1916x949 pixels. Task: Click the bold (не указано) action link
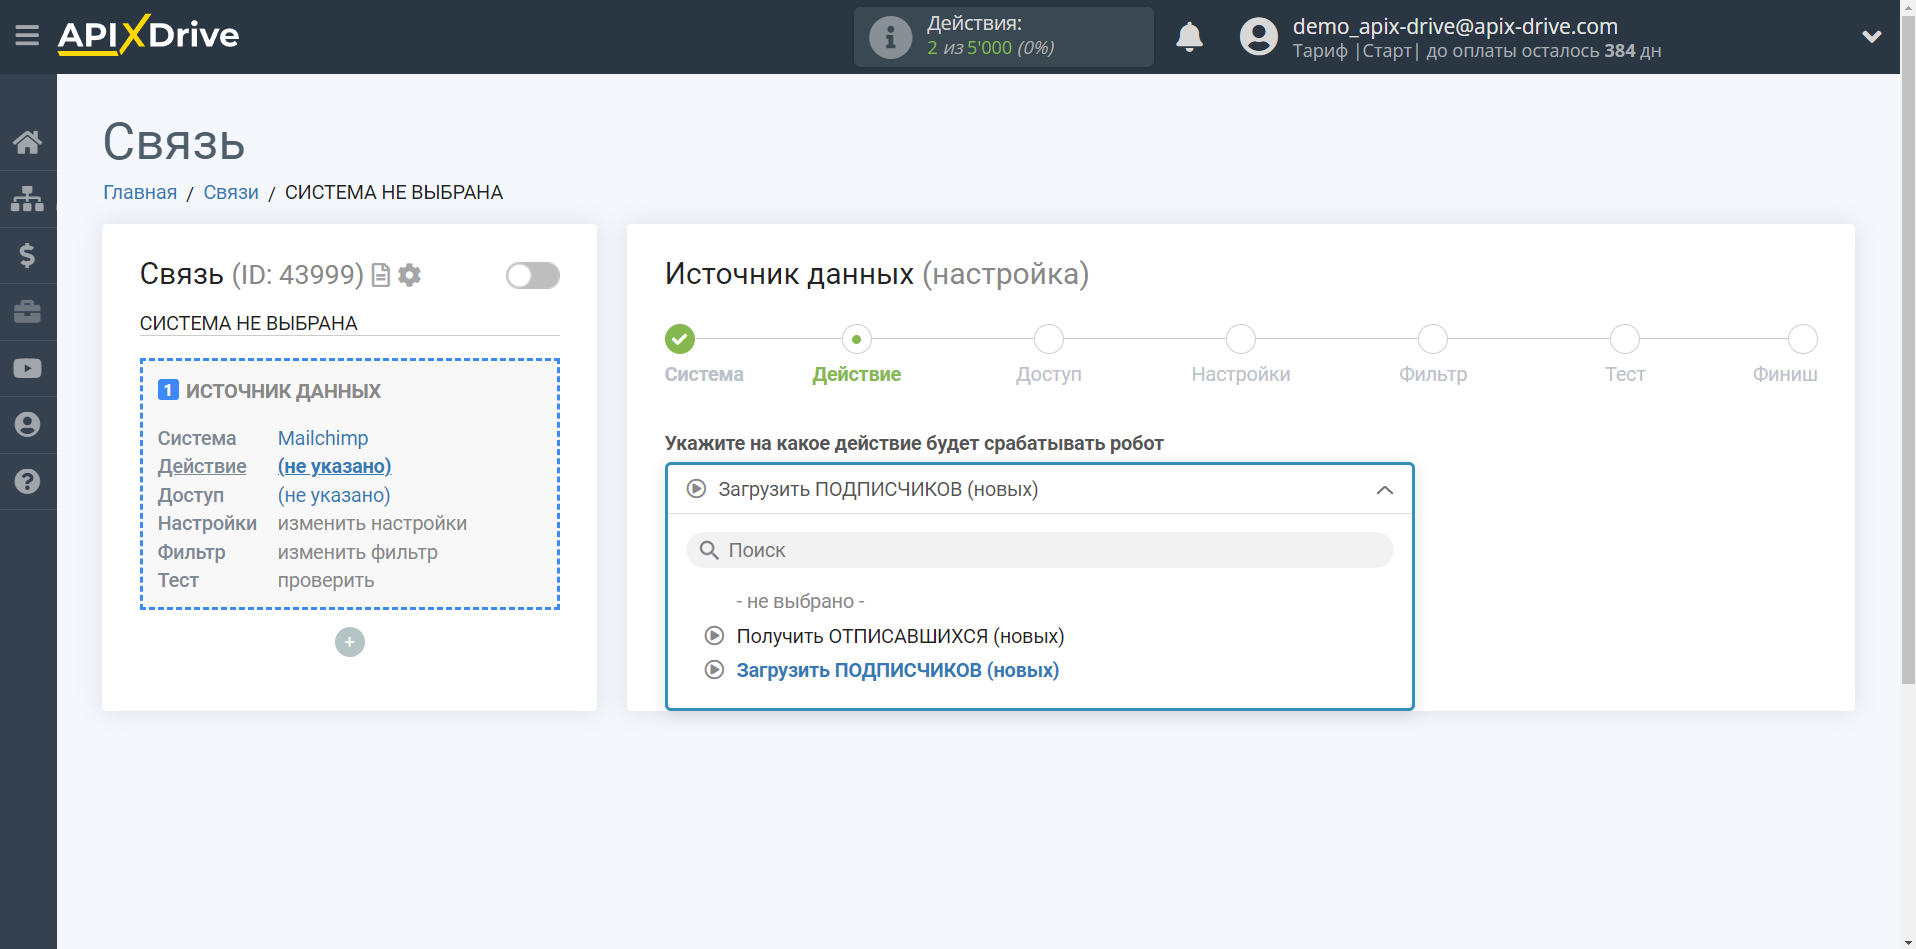[334, 466]
